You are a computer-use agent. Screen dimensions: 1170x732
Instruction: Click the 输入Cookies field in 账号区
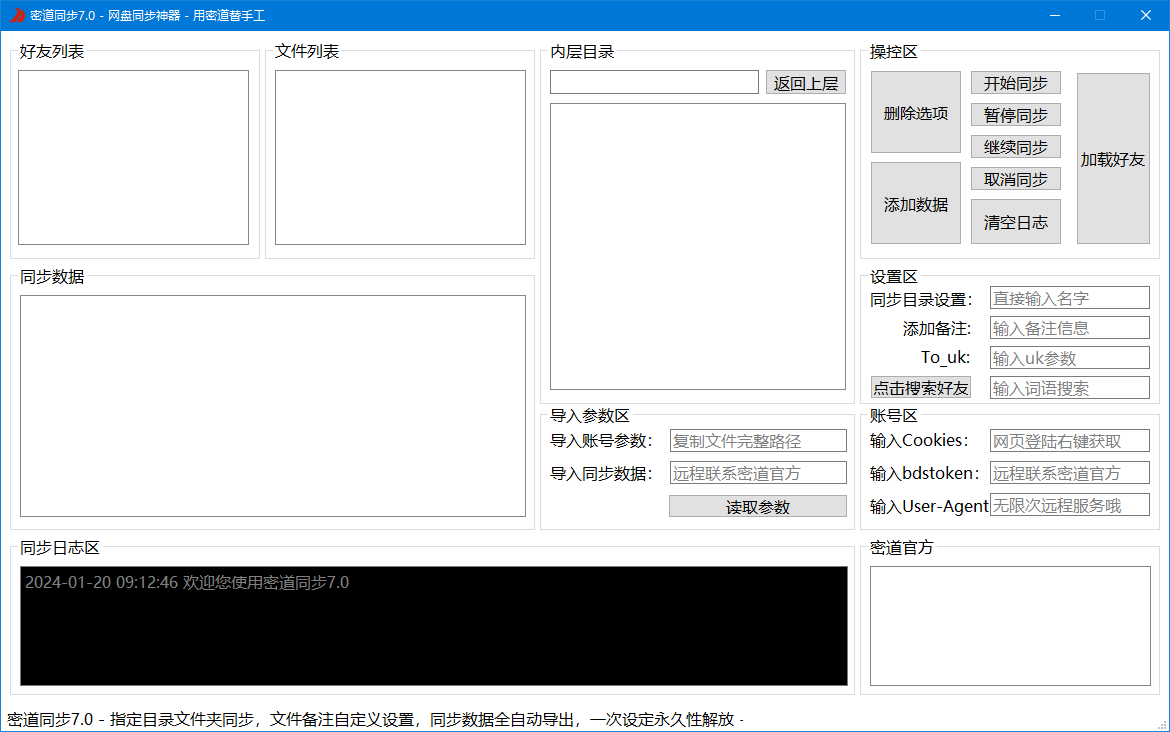[1069, 440]
